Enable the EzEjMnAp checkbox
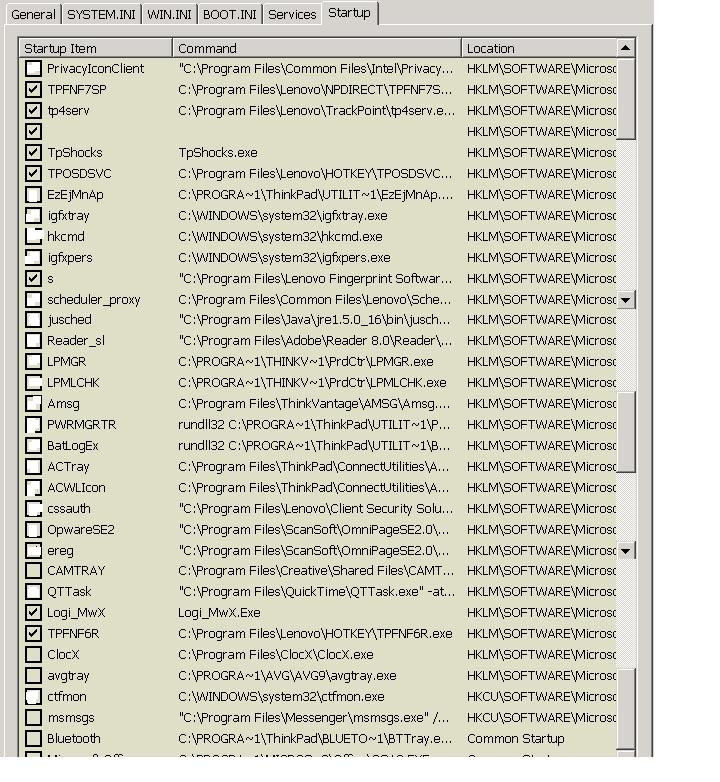The height and width of the screenshot is (782, 720). 33,194
